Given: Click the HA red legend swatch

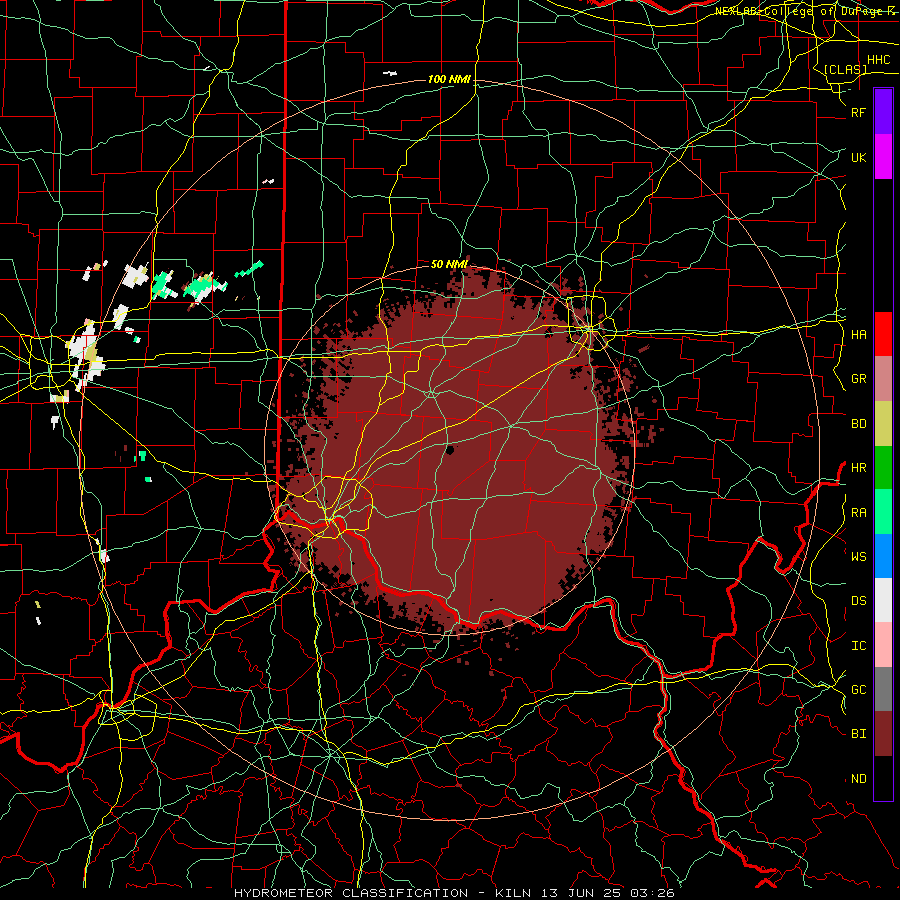Looking at the screenshot, I should [883, 334].
